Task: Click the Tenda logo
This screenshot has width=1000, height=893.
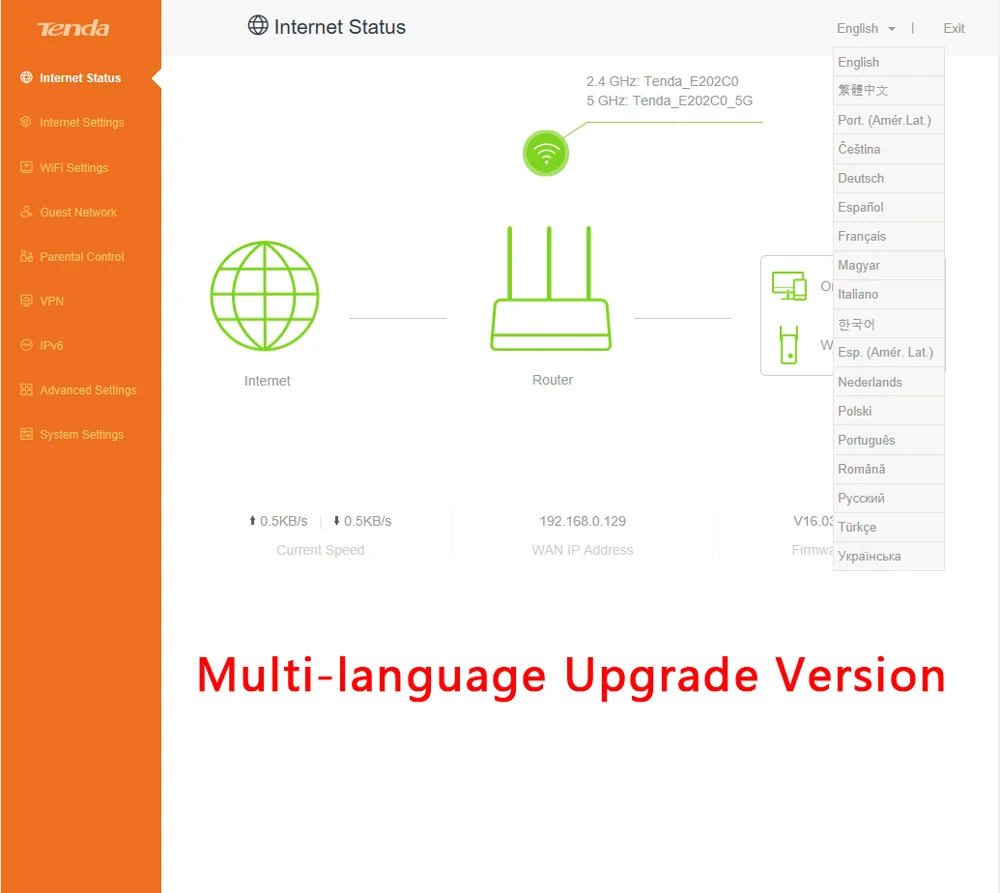Action: tap(73, 29)
